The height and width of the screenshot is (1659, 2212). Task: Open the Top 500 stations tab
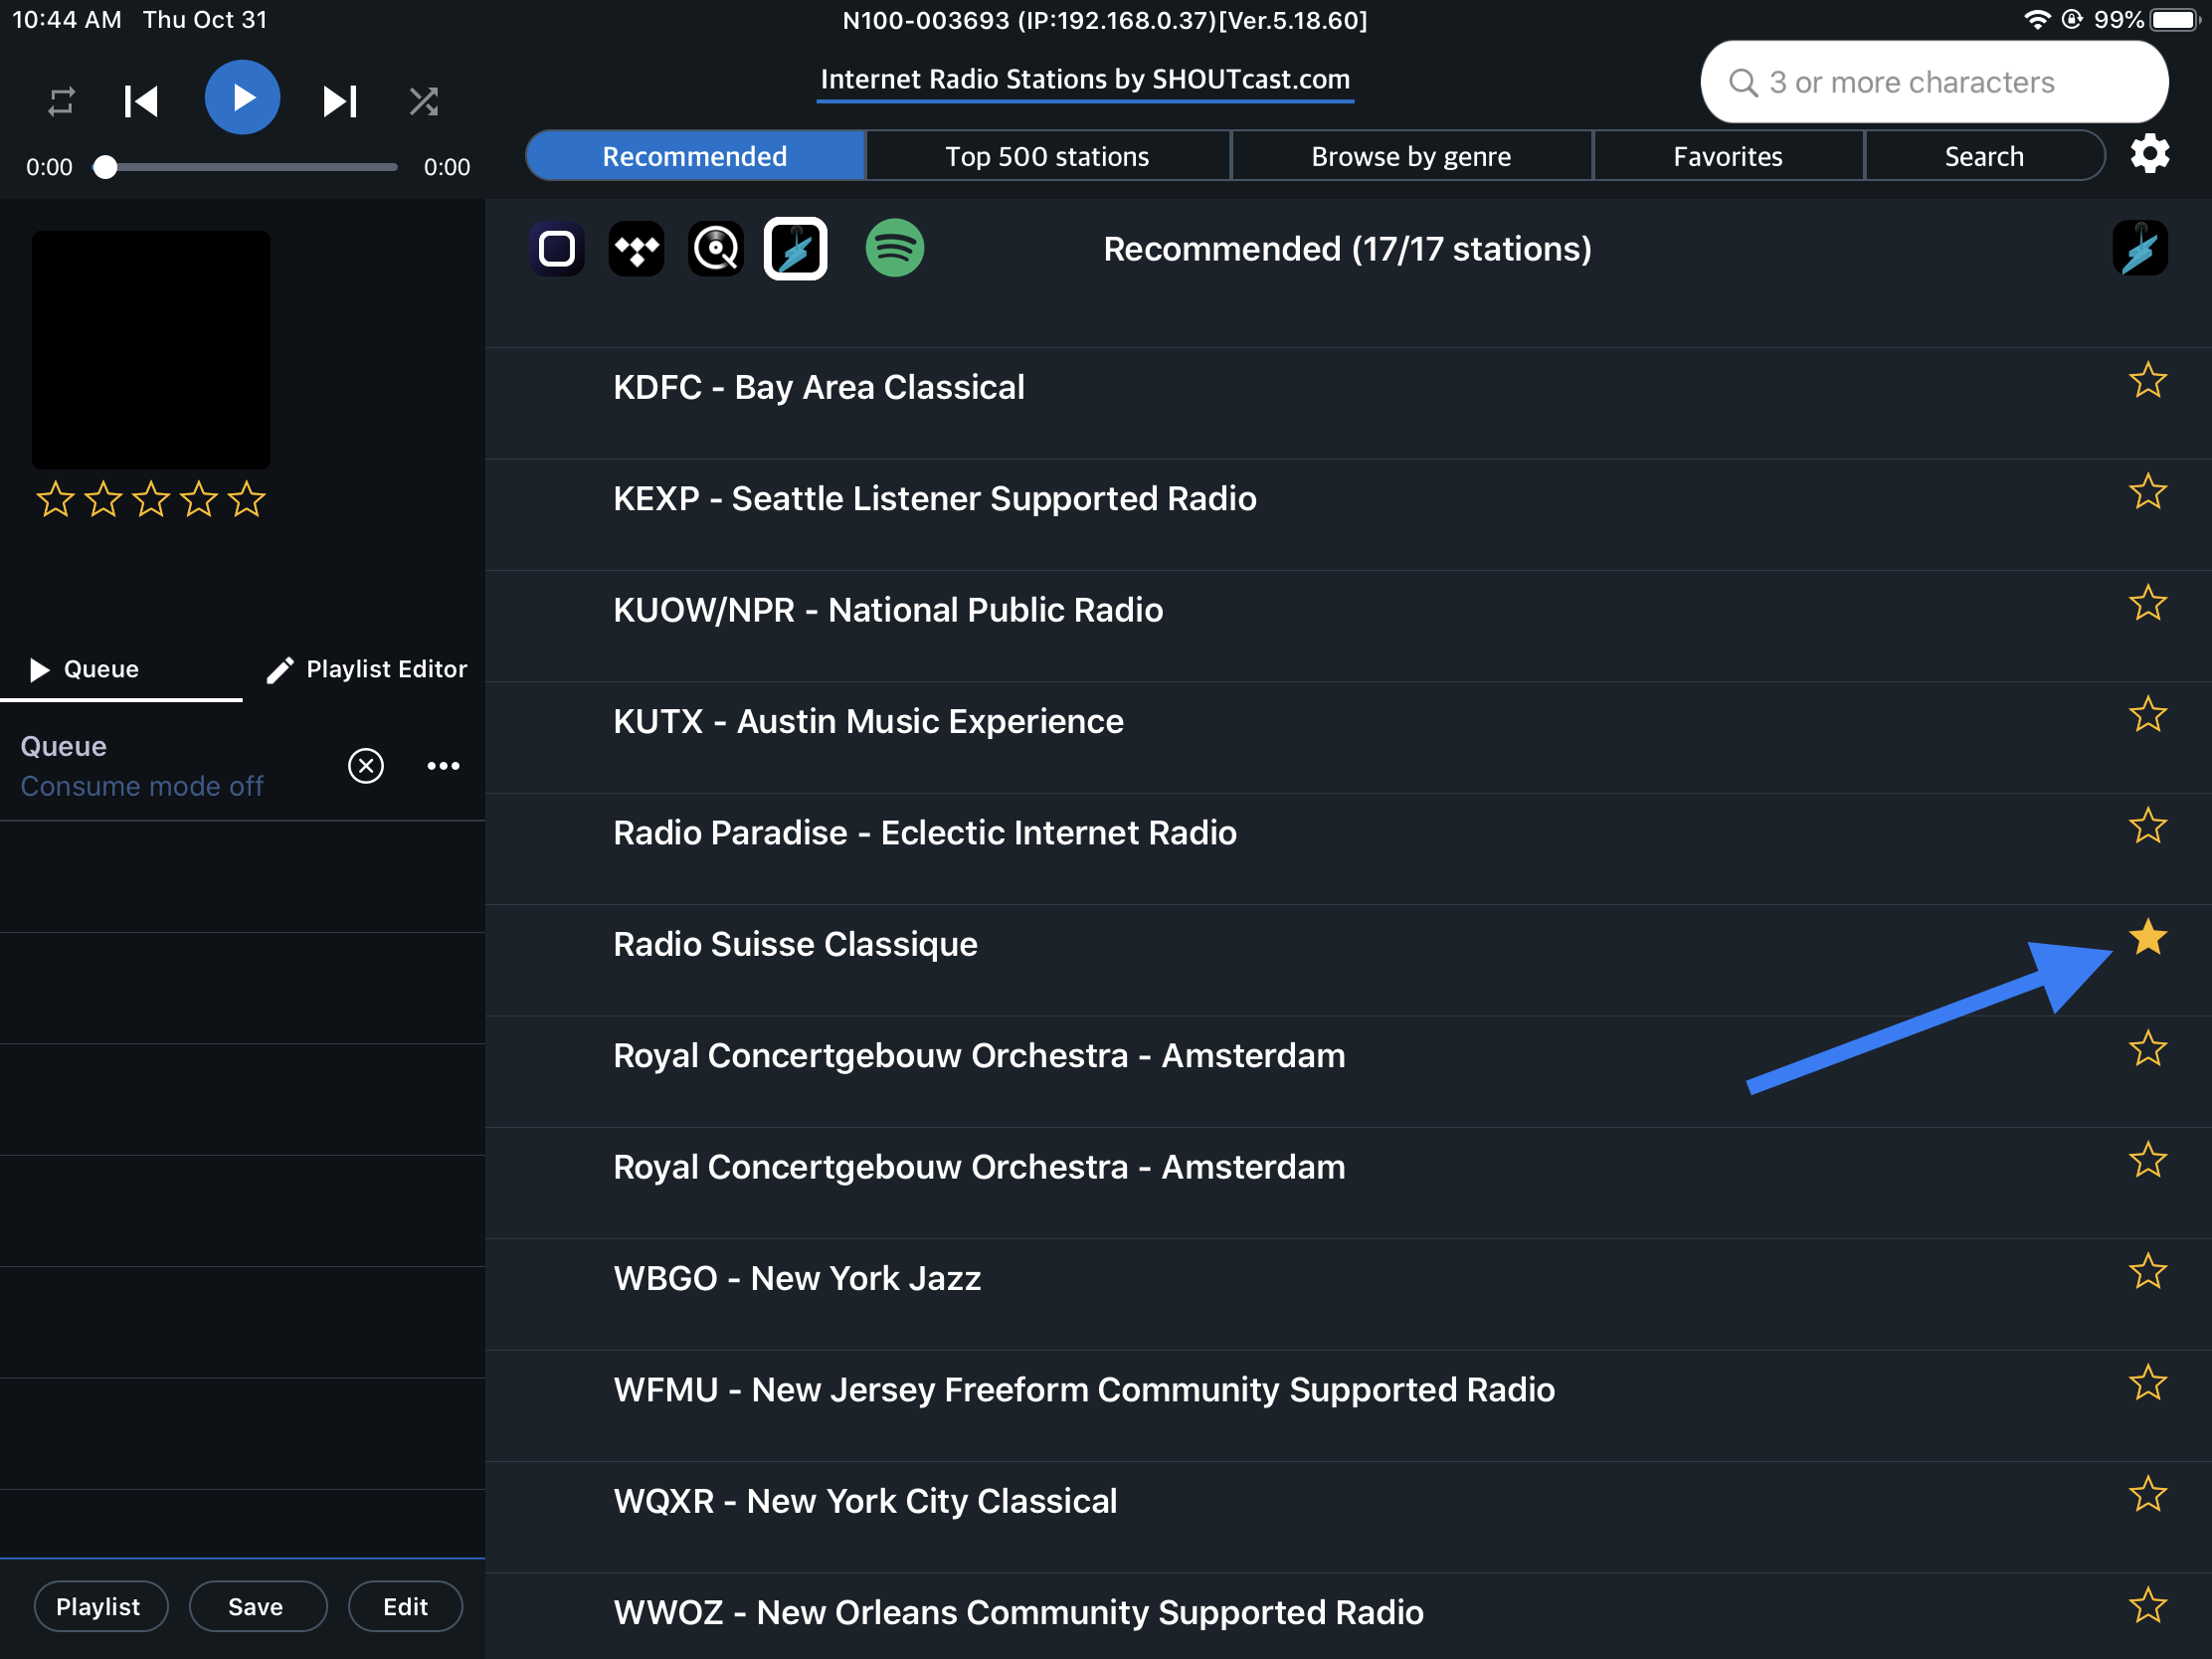(x=1047, y=156)
